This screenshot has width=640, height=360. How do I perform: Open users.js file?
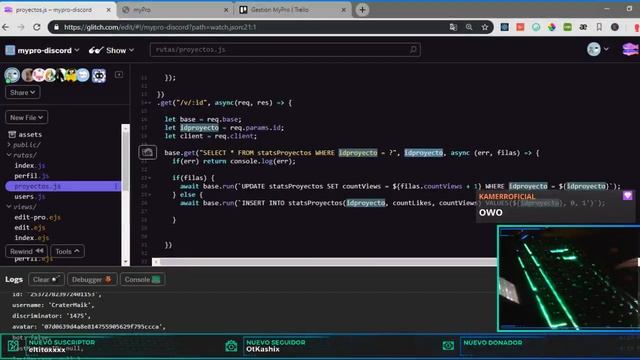(29, 196)
